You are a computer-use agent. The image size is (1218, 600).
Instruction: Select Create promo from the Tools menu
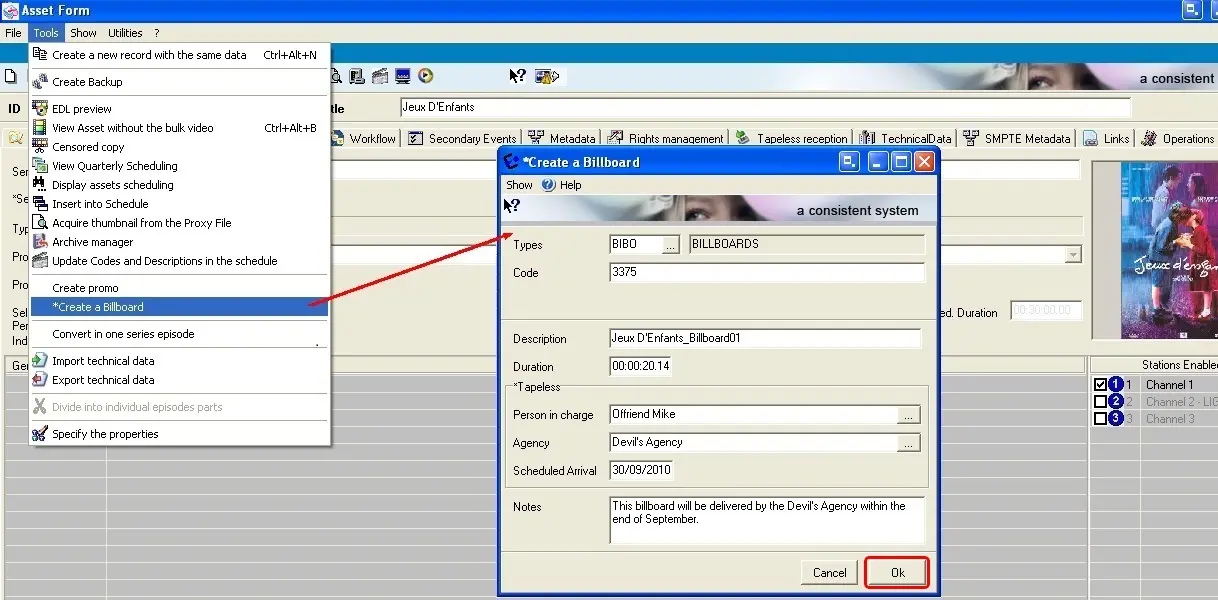click(85, 288)
